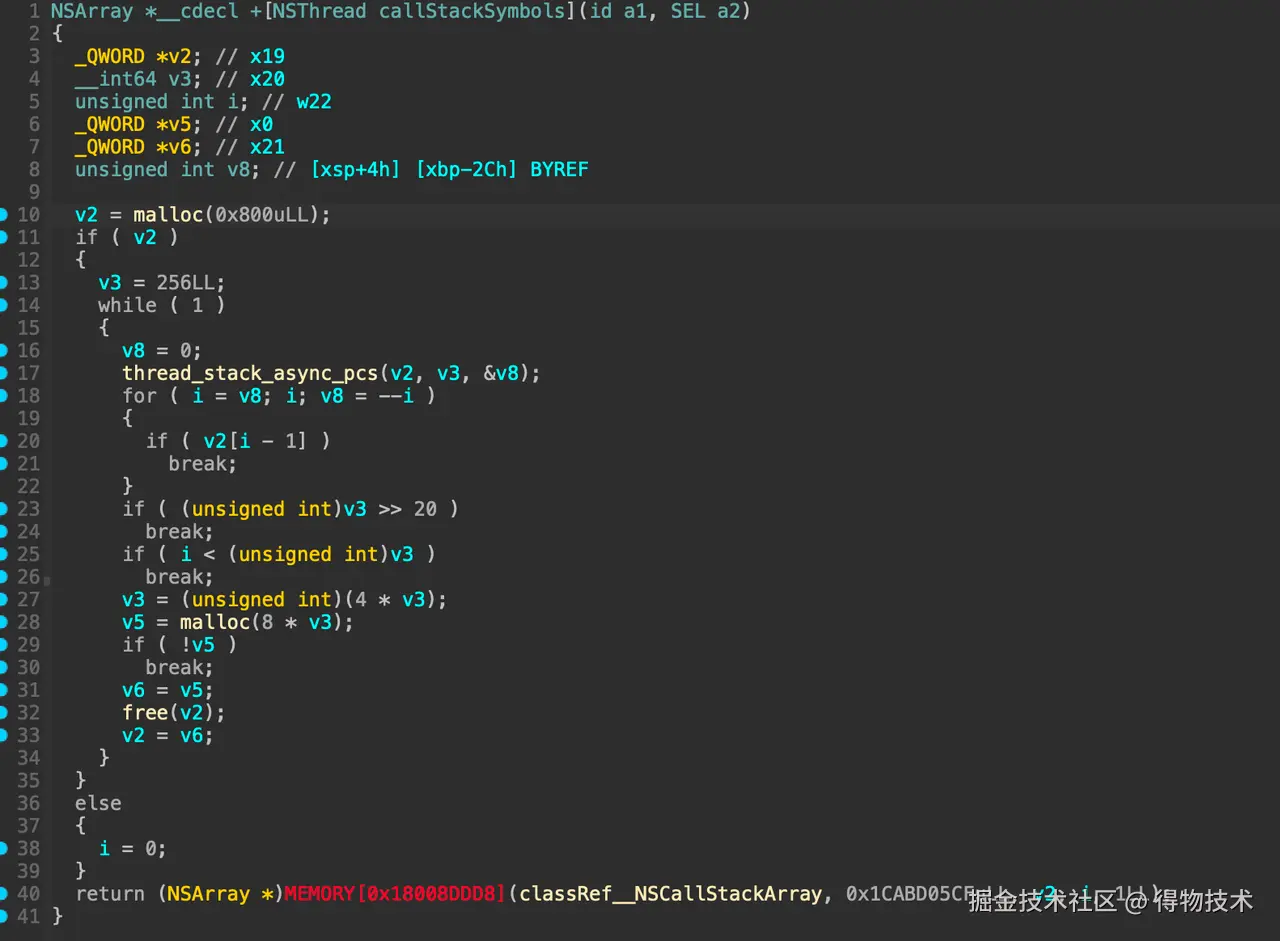Click the malloc(8 * v3) call

(x=262, y=622)
